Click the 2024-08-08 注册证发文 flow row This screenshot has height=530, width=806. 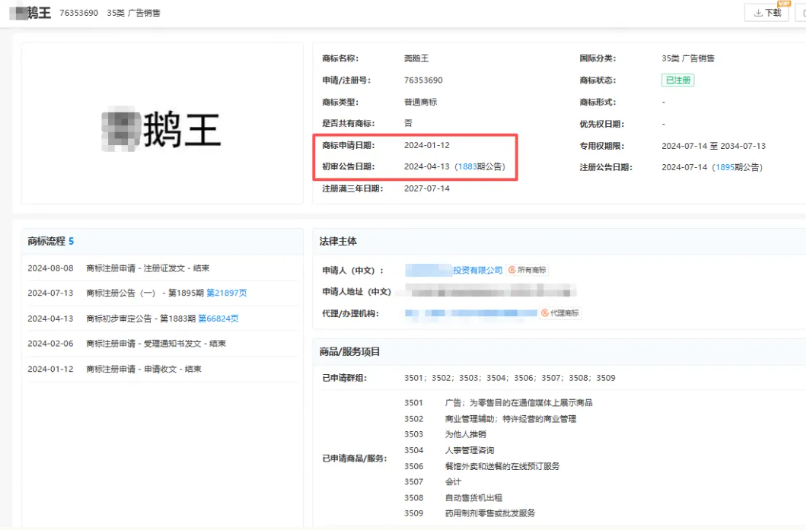162,268
